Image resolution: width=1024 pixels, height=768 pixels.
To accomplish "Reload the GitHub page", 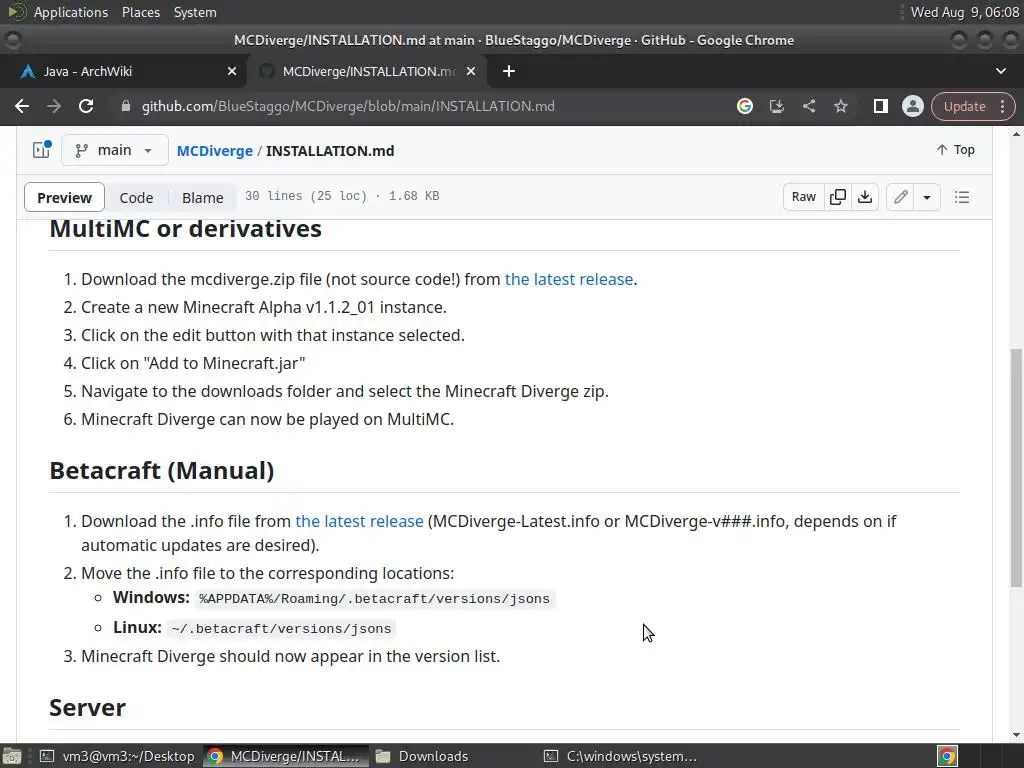I will pyautogui.click(x=86, y=106).
